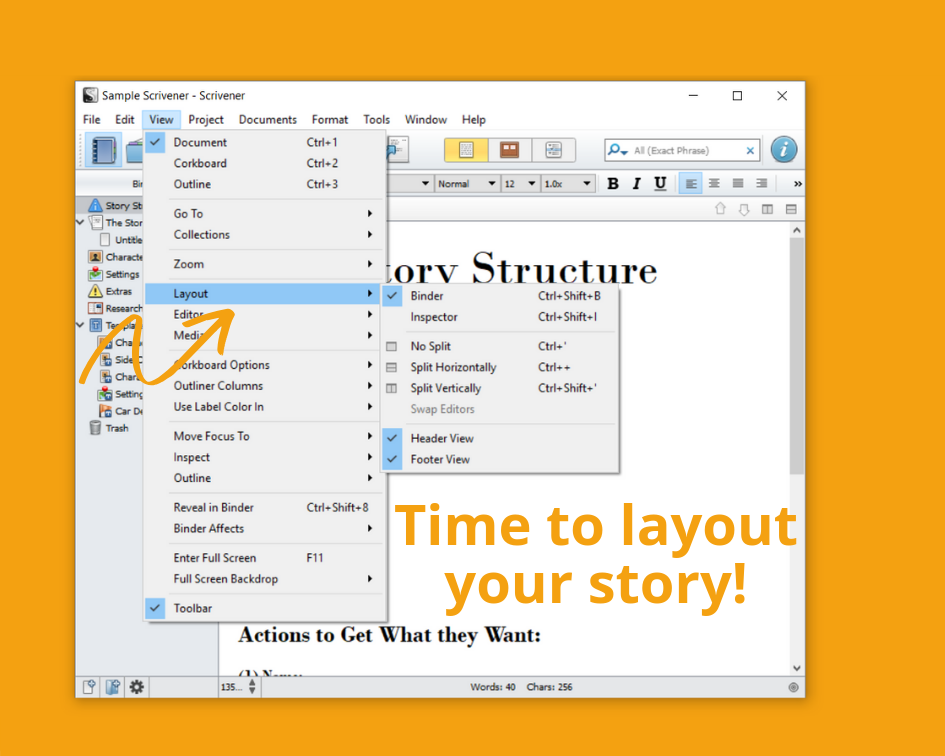
Task: Open the gear actions menu in footer
Action: point(137,687)
